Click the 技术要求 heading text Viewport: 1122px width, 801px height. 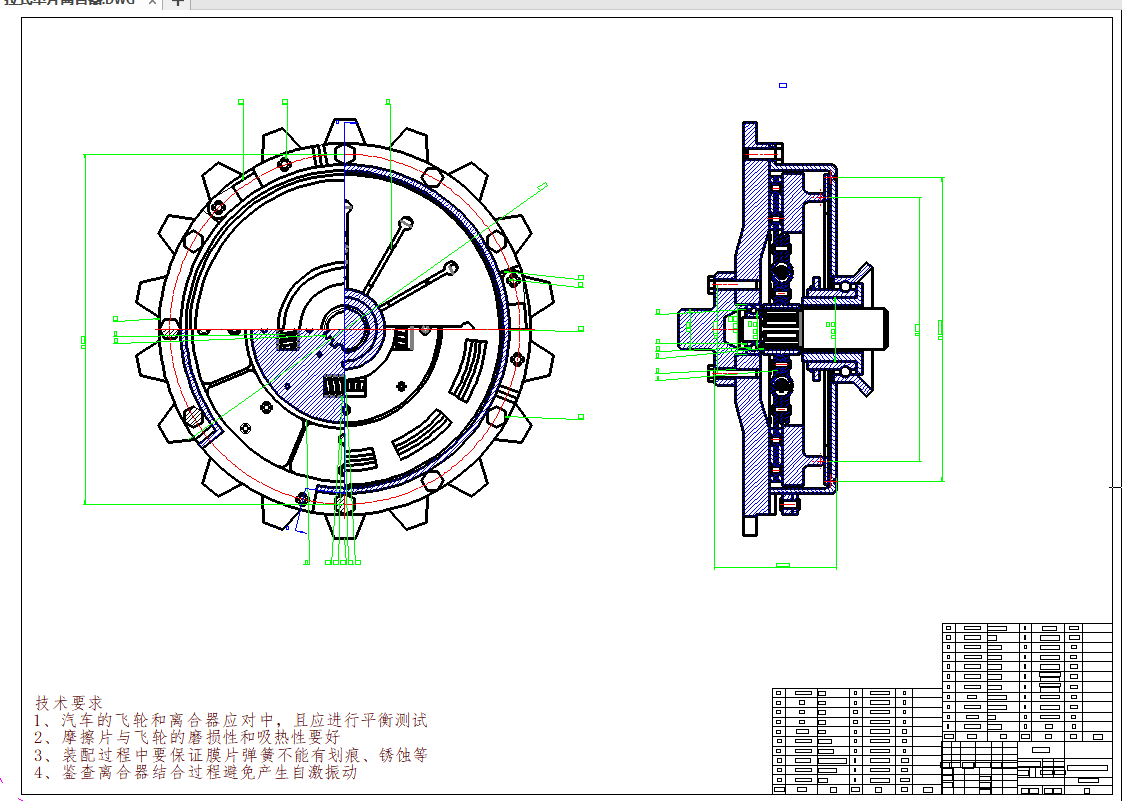pos(69,704)
